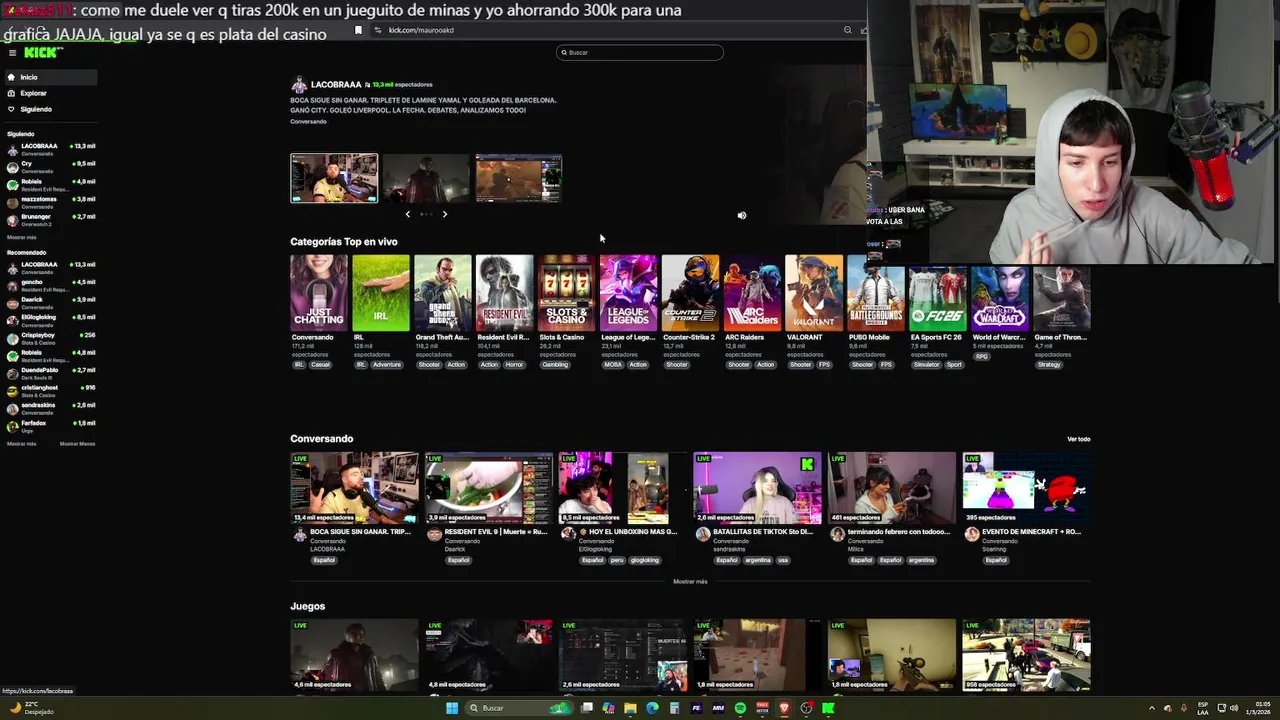Image resolution: width=1280 pixels, height=720 pixels.
Task: Expand the Recomendado list with Mostrar más
Action: [21, 443]
